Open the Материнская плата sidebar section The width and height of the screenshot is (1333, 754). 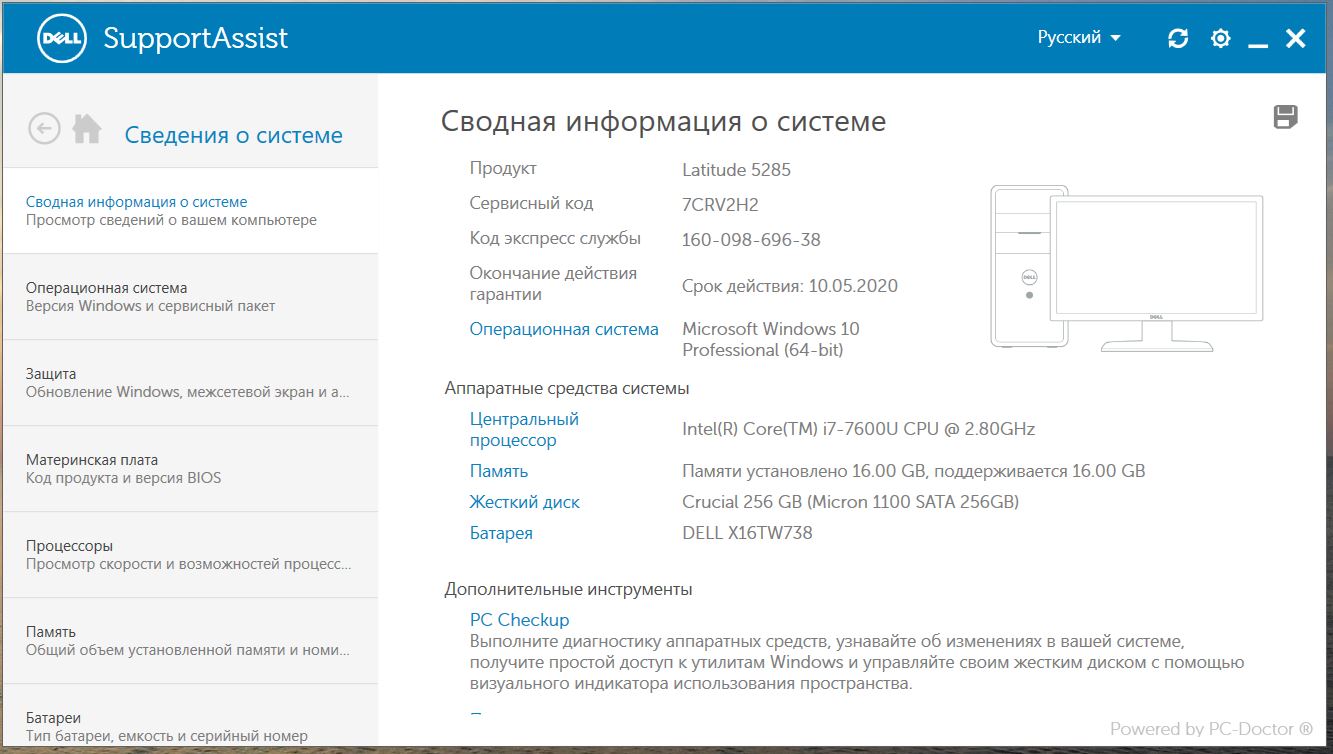pos(190,469)
